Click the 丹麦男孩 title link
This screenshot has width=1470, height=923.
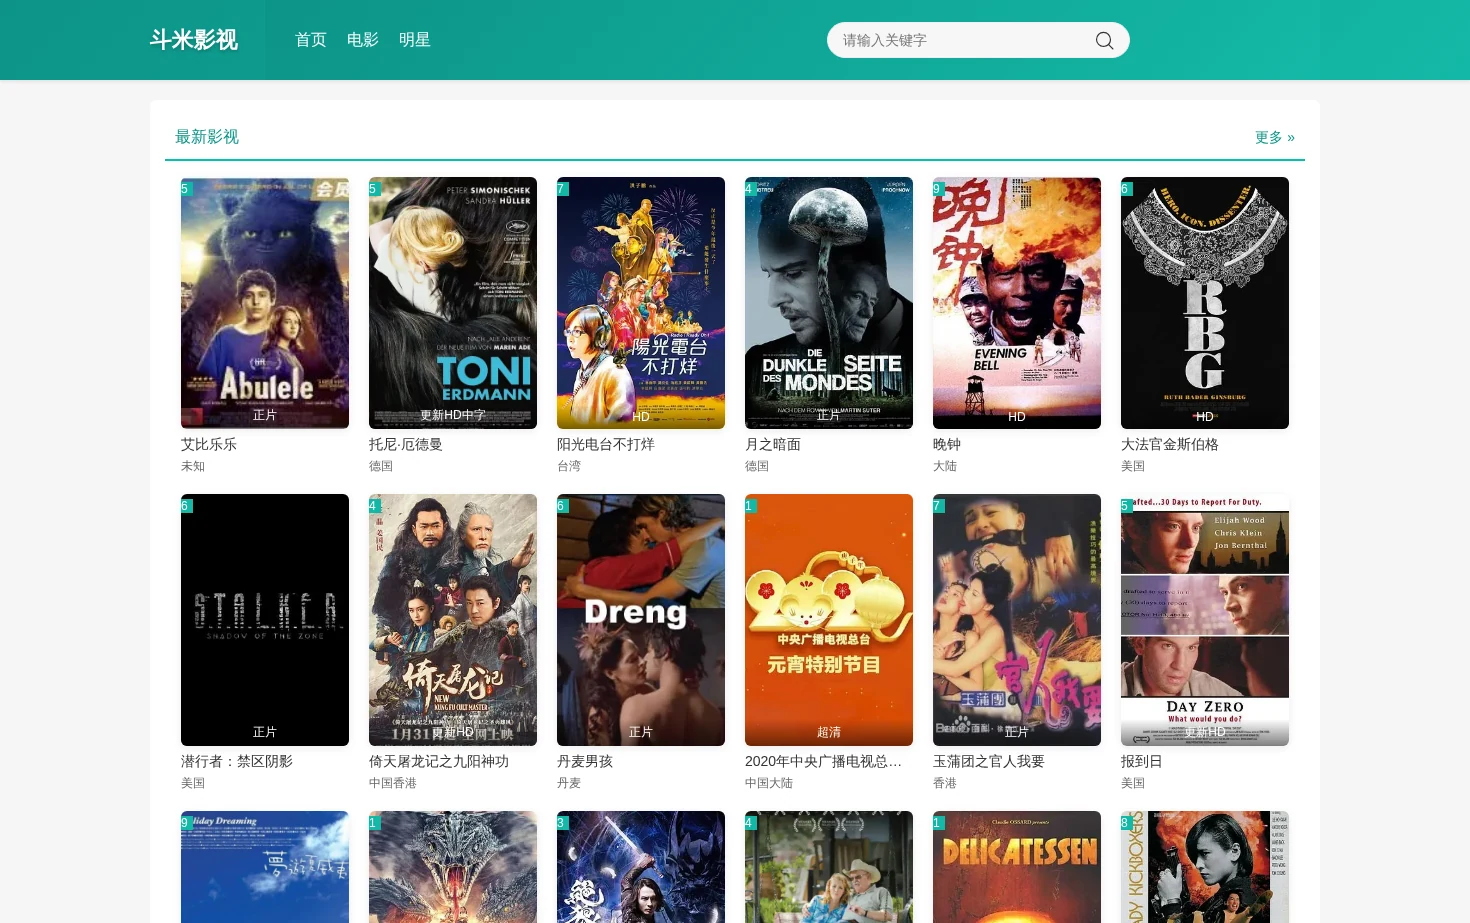[x=585, y=761]
